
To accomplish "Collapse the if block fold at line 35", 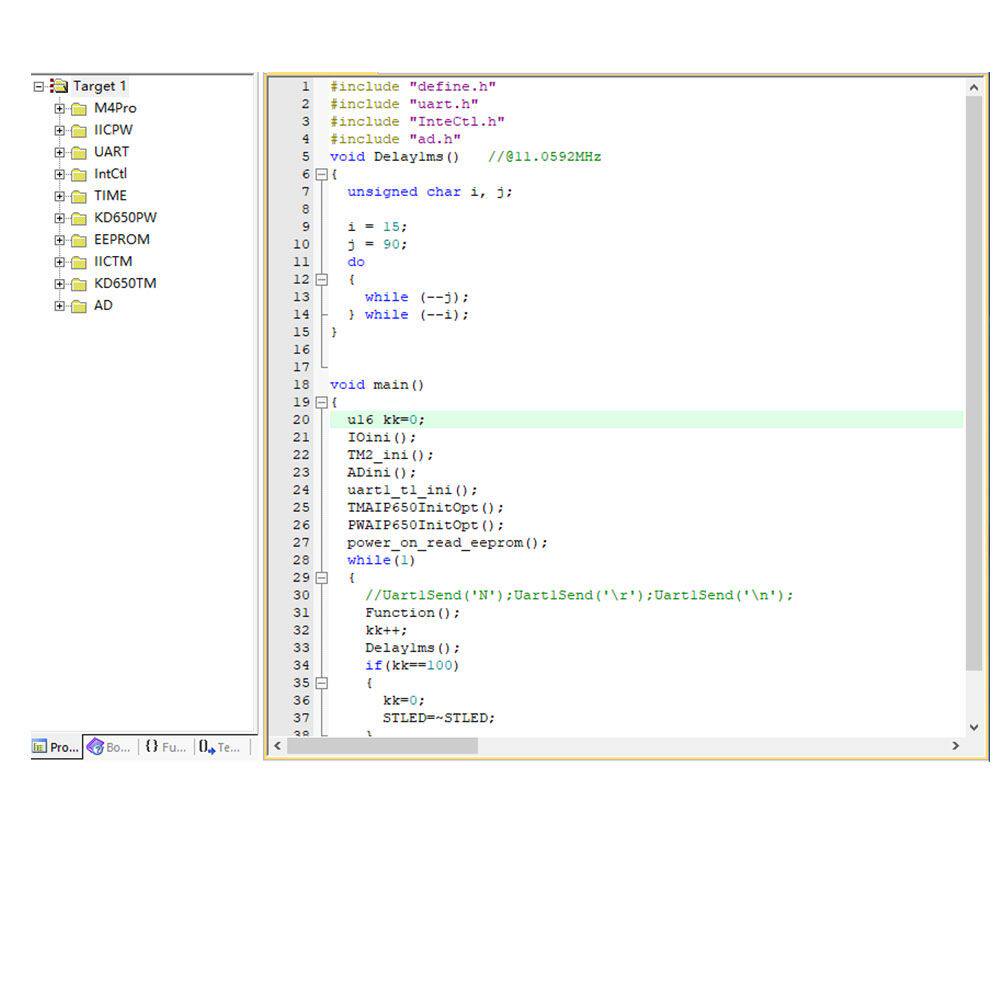I will 322,683.
